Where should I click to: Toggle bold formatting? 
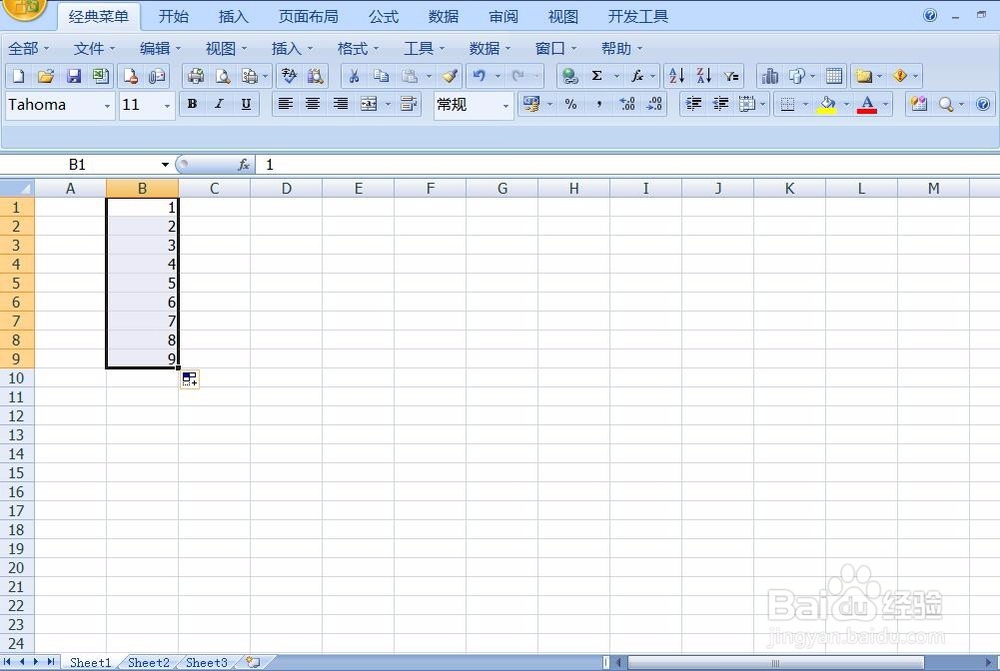(192, 104)
